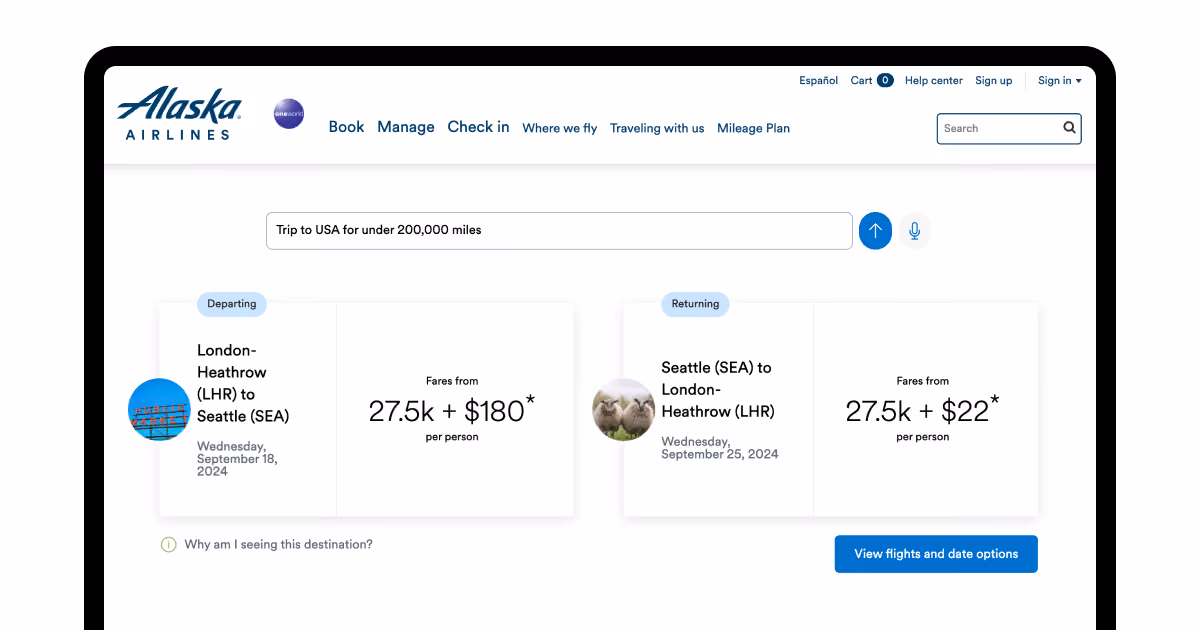The width and height of the screenshot is (1200, 630).
Task: Click Why am I seeing this destination
Action: [278, 545]
